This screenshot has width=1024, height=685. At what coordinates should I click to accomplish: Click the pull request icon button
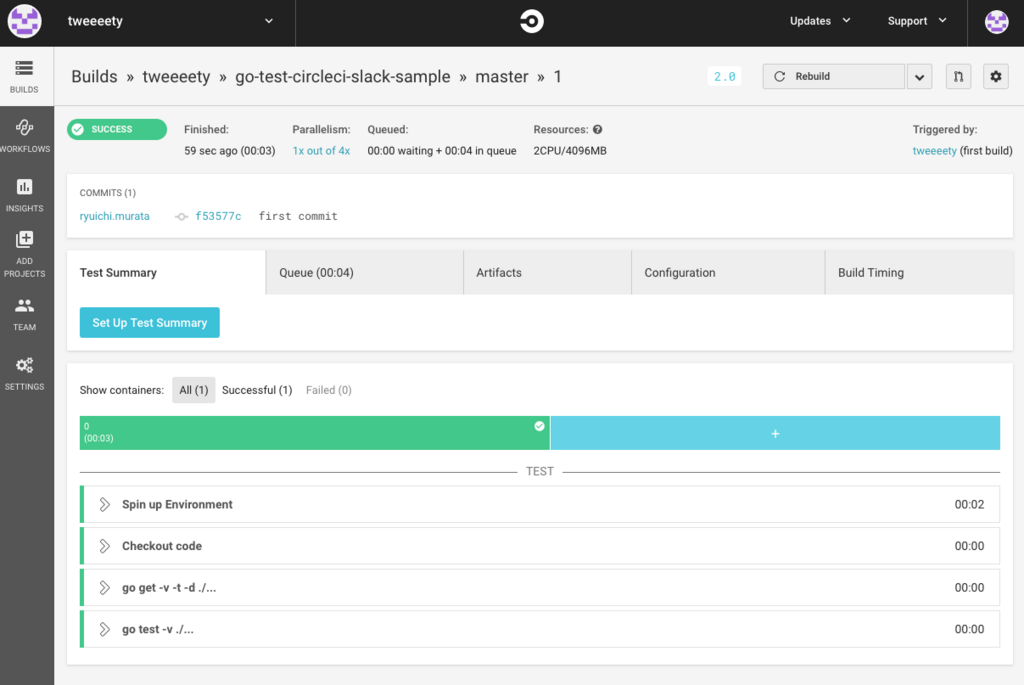pos(958,76)
